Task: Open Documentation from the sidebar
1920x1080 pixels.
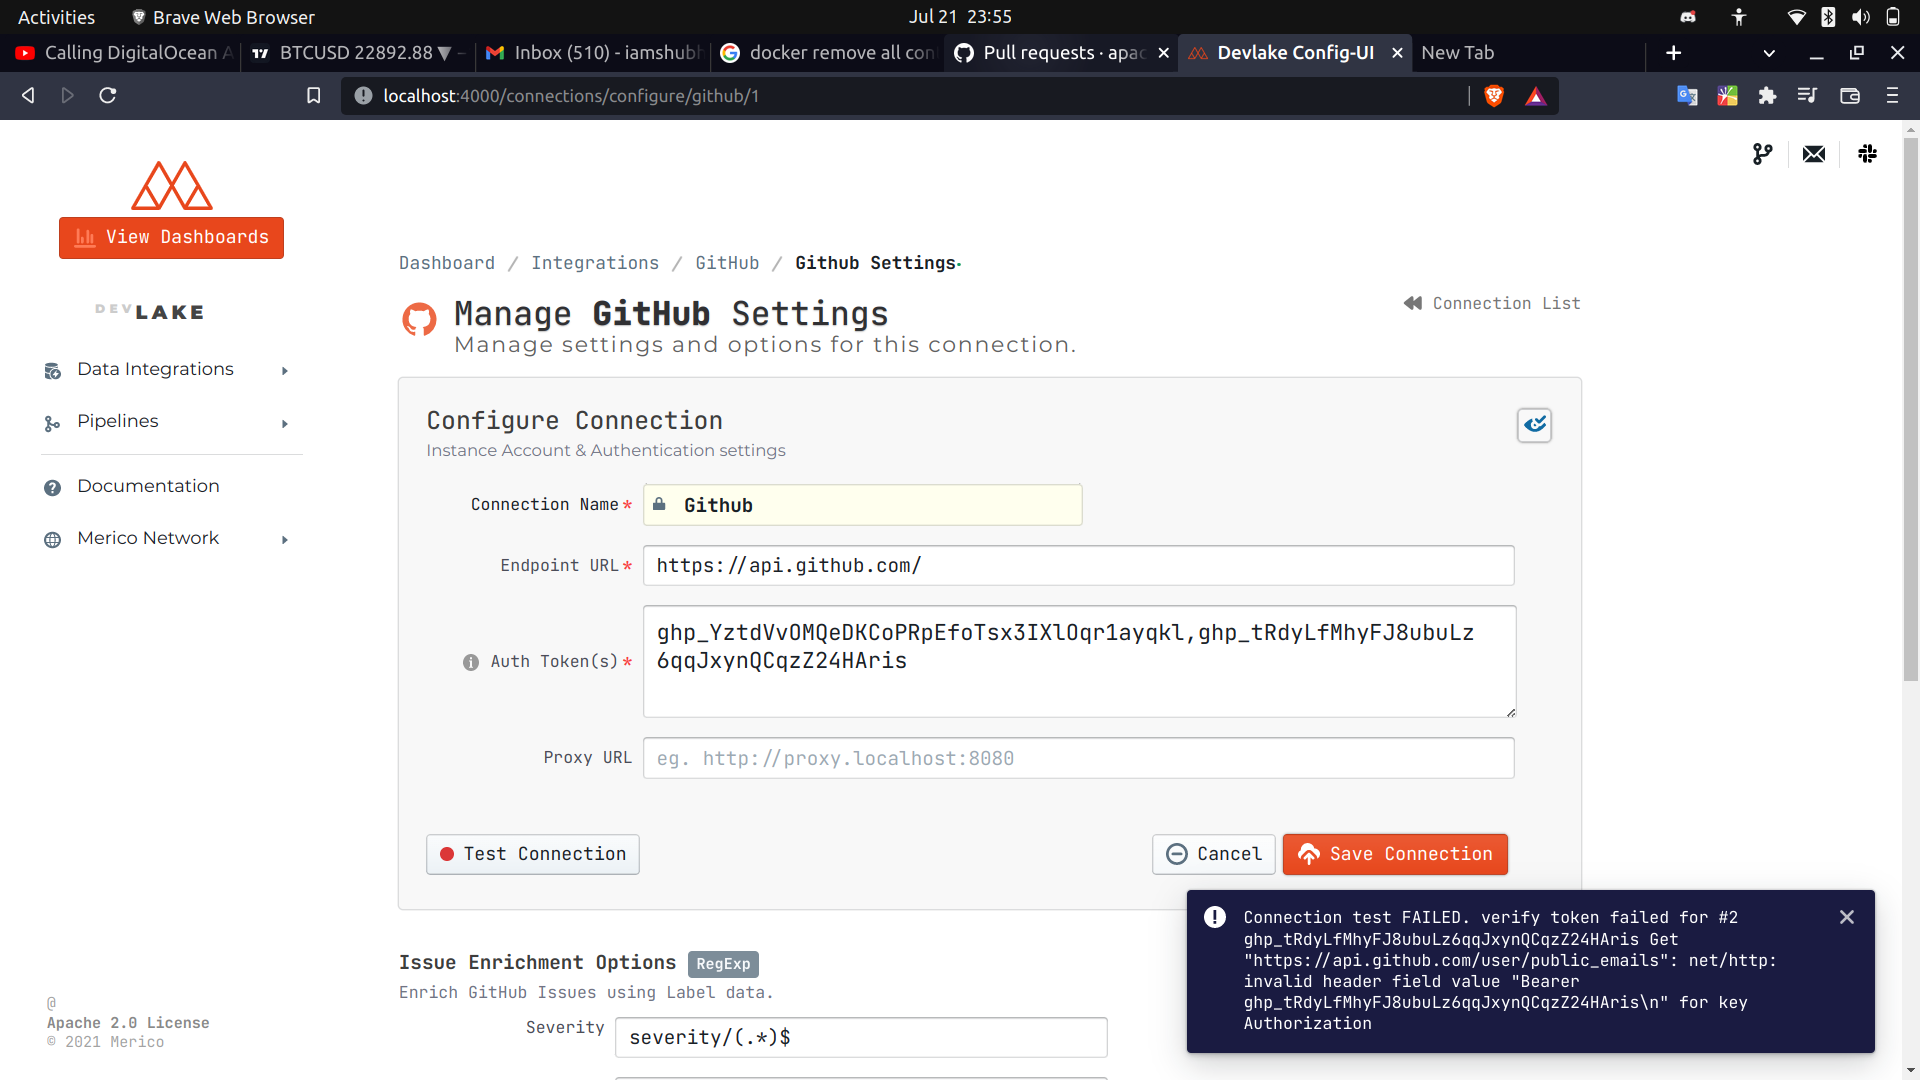Action: point(148,487)
